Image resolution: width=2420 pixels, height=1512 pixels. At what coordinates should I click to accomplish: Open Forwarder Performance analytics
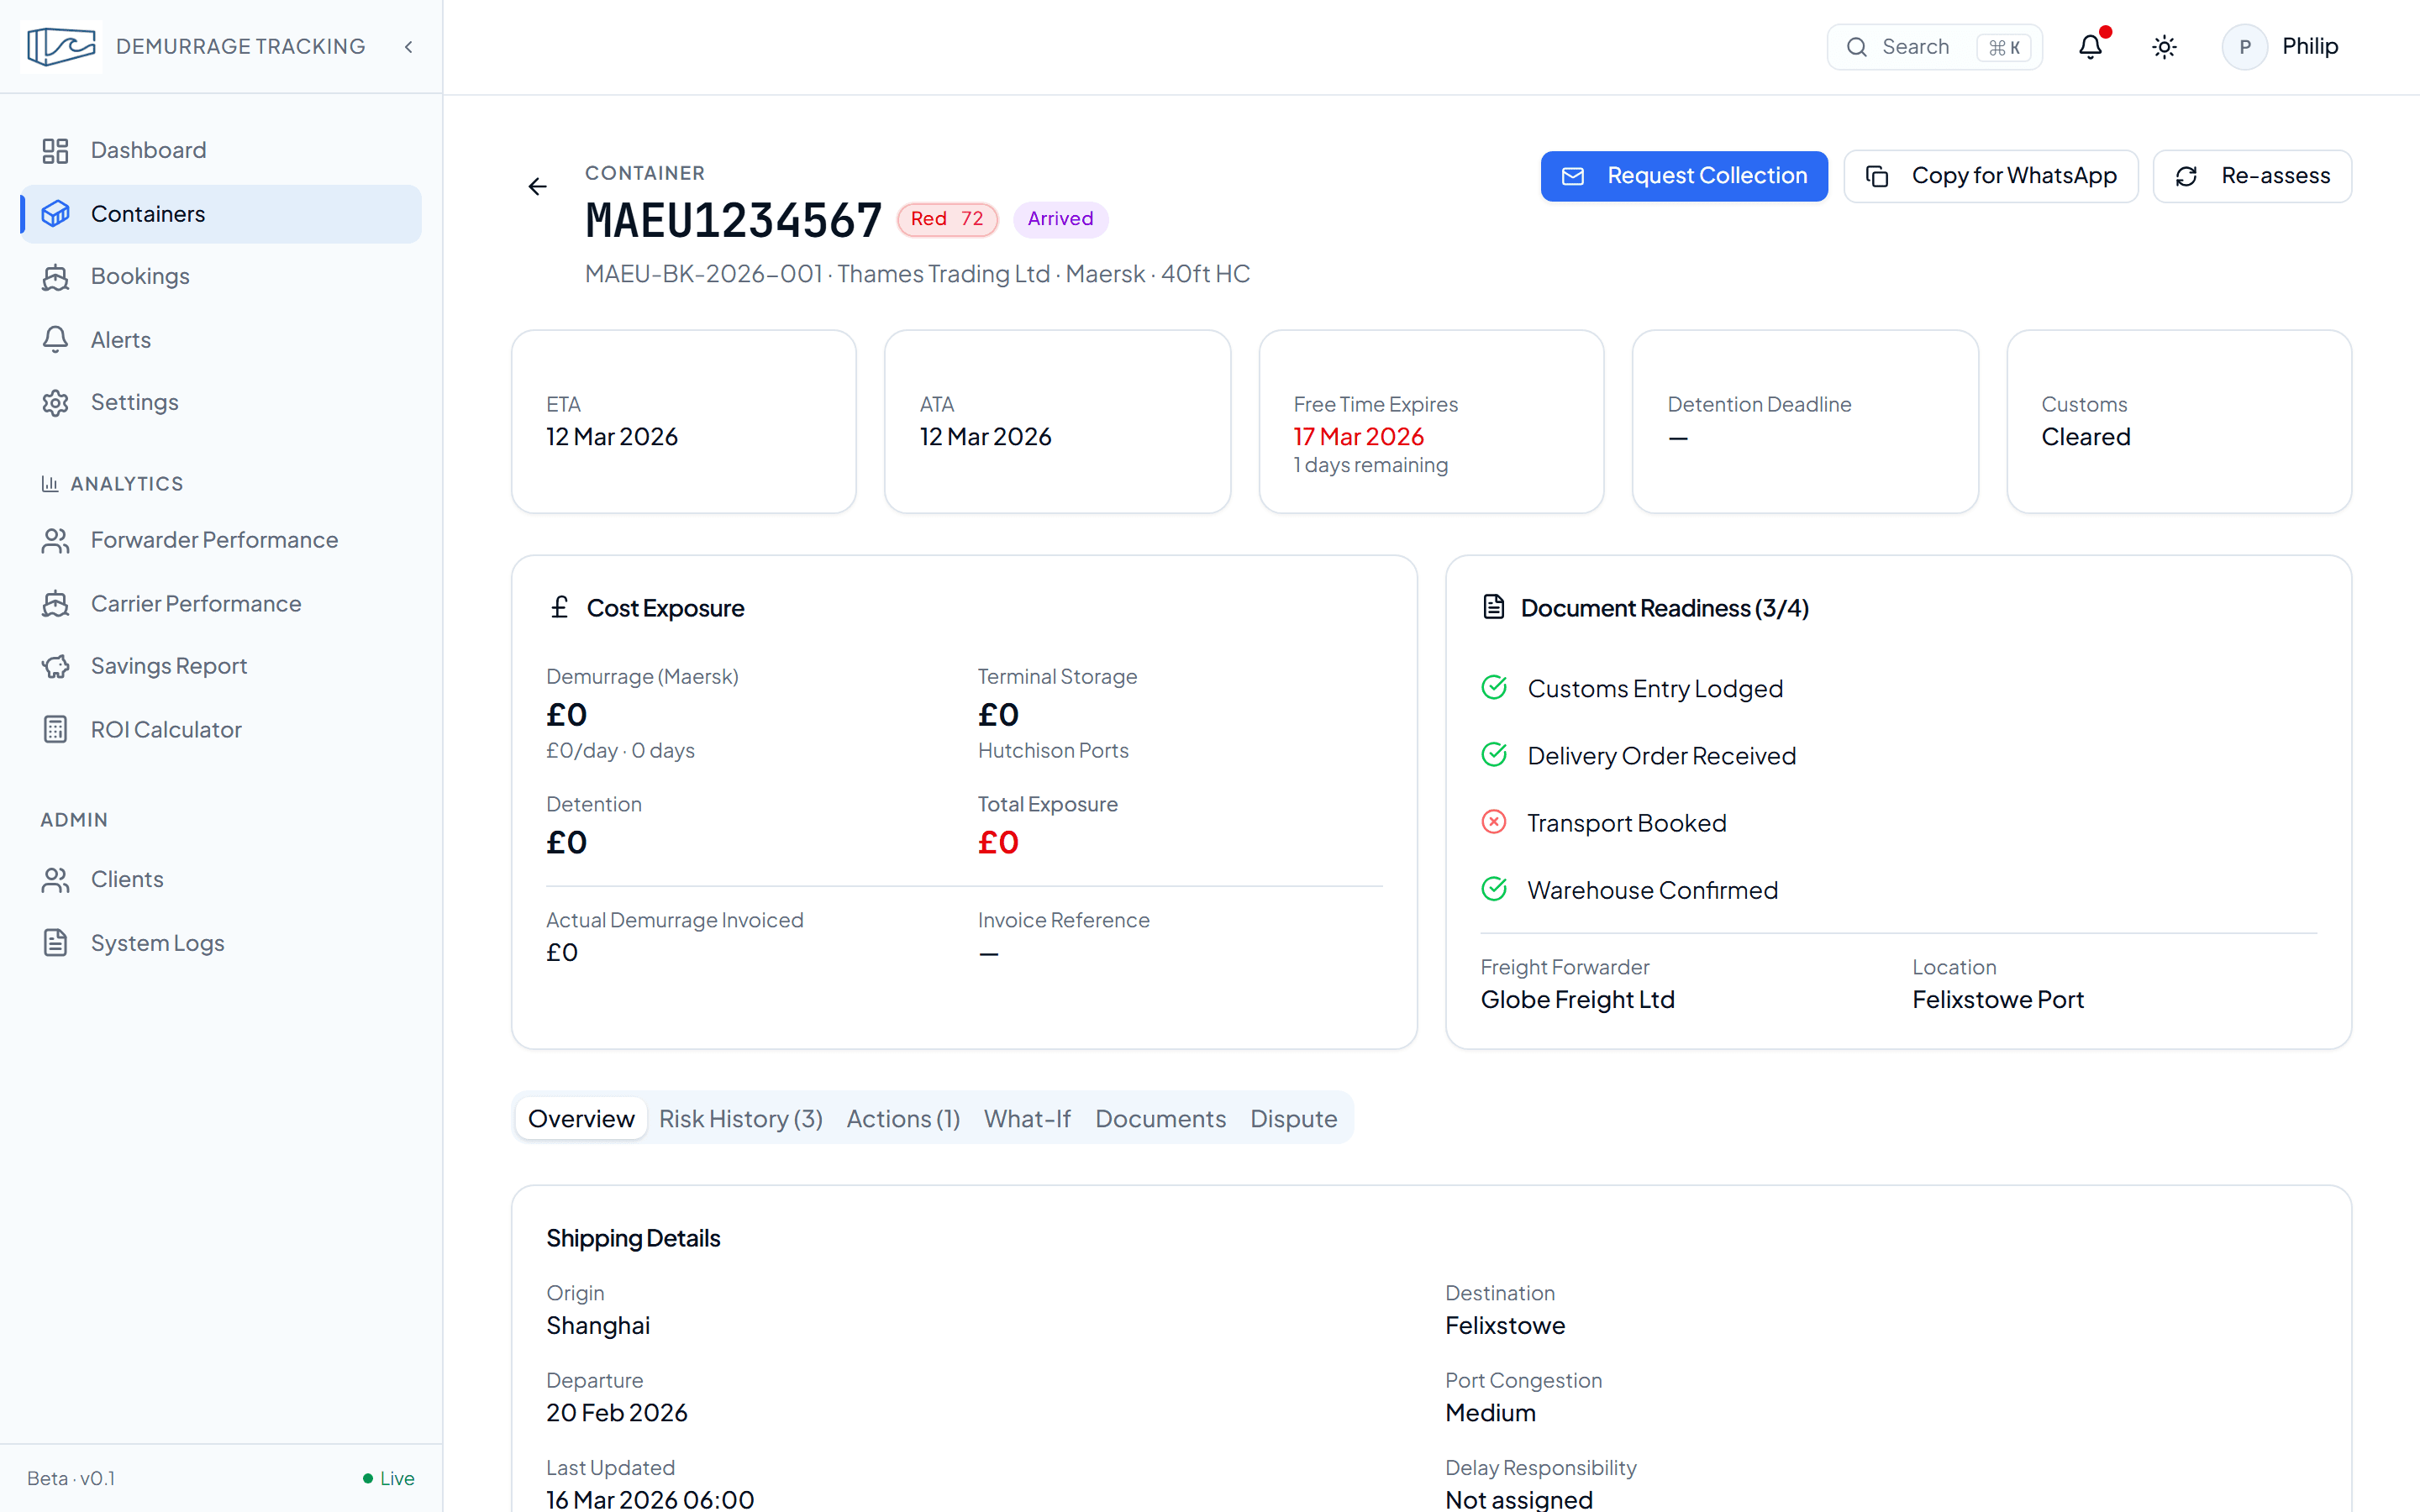214,540
